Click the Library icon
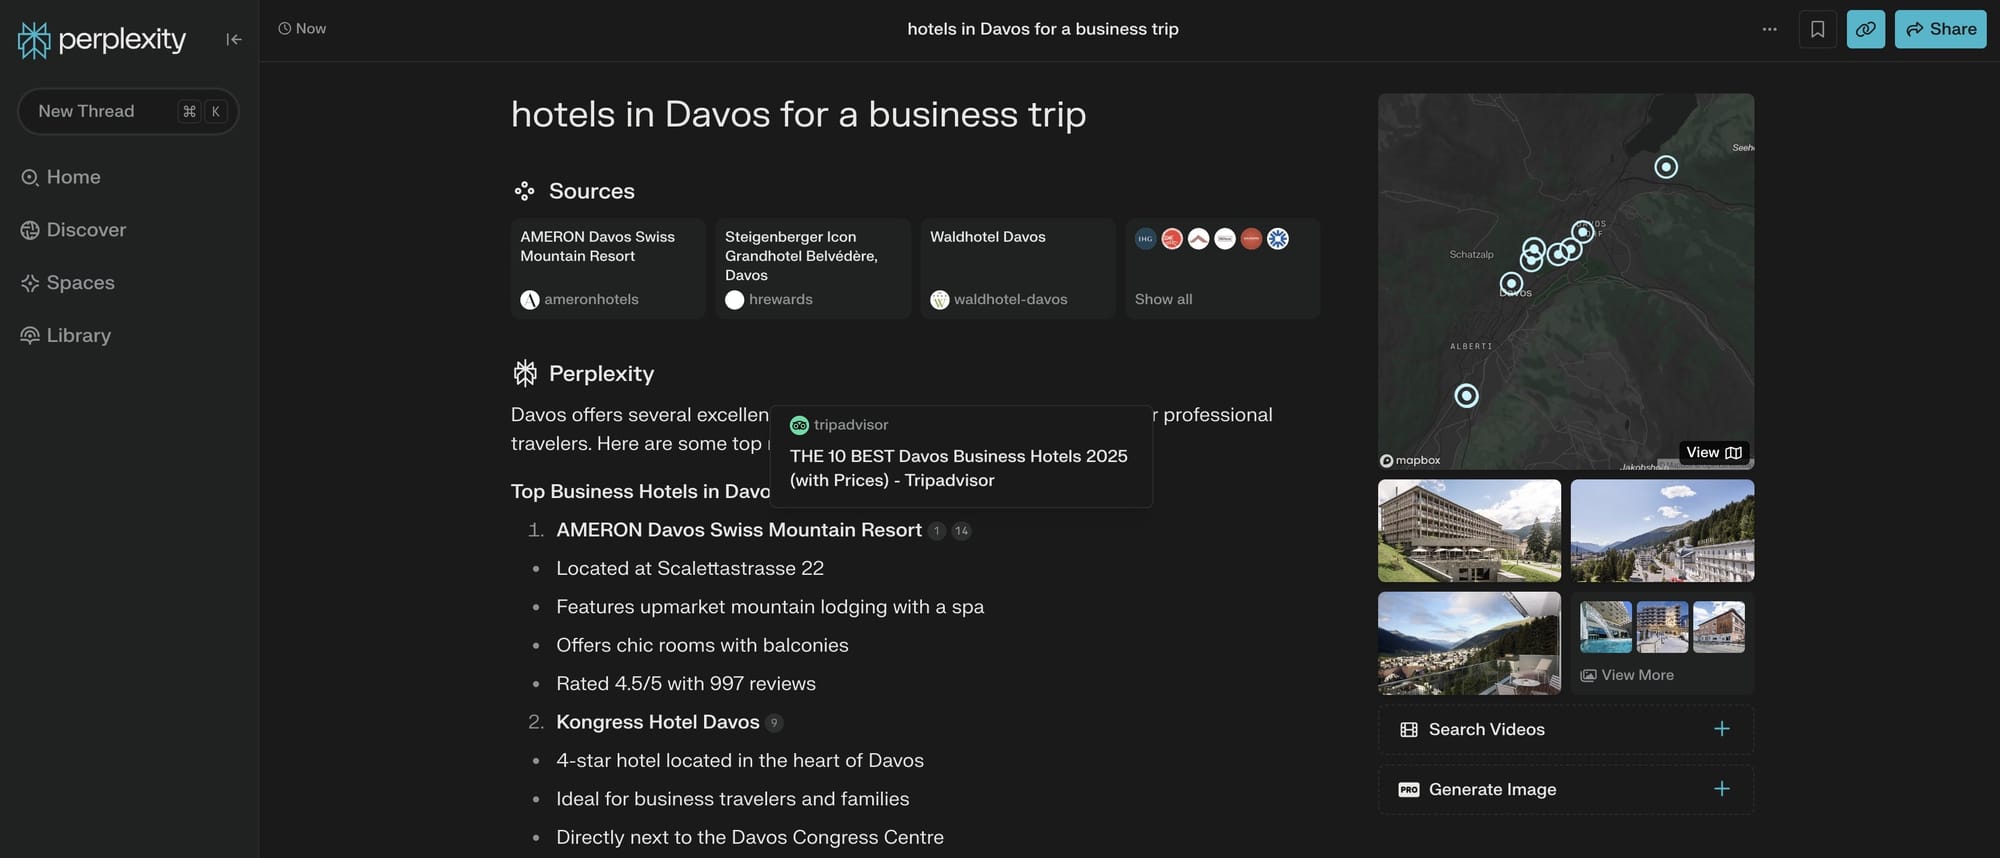Image resolution: width=2000 pixels, height=858 pixels. 30,336
